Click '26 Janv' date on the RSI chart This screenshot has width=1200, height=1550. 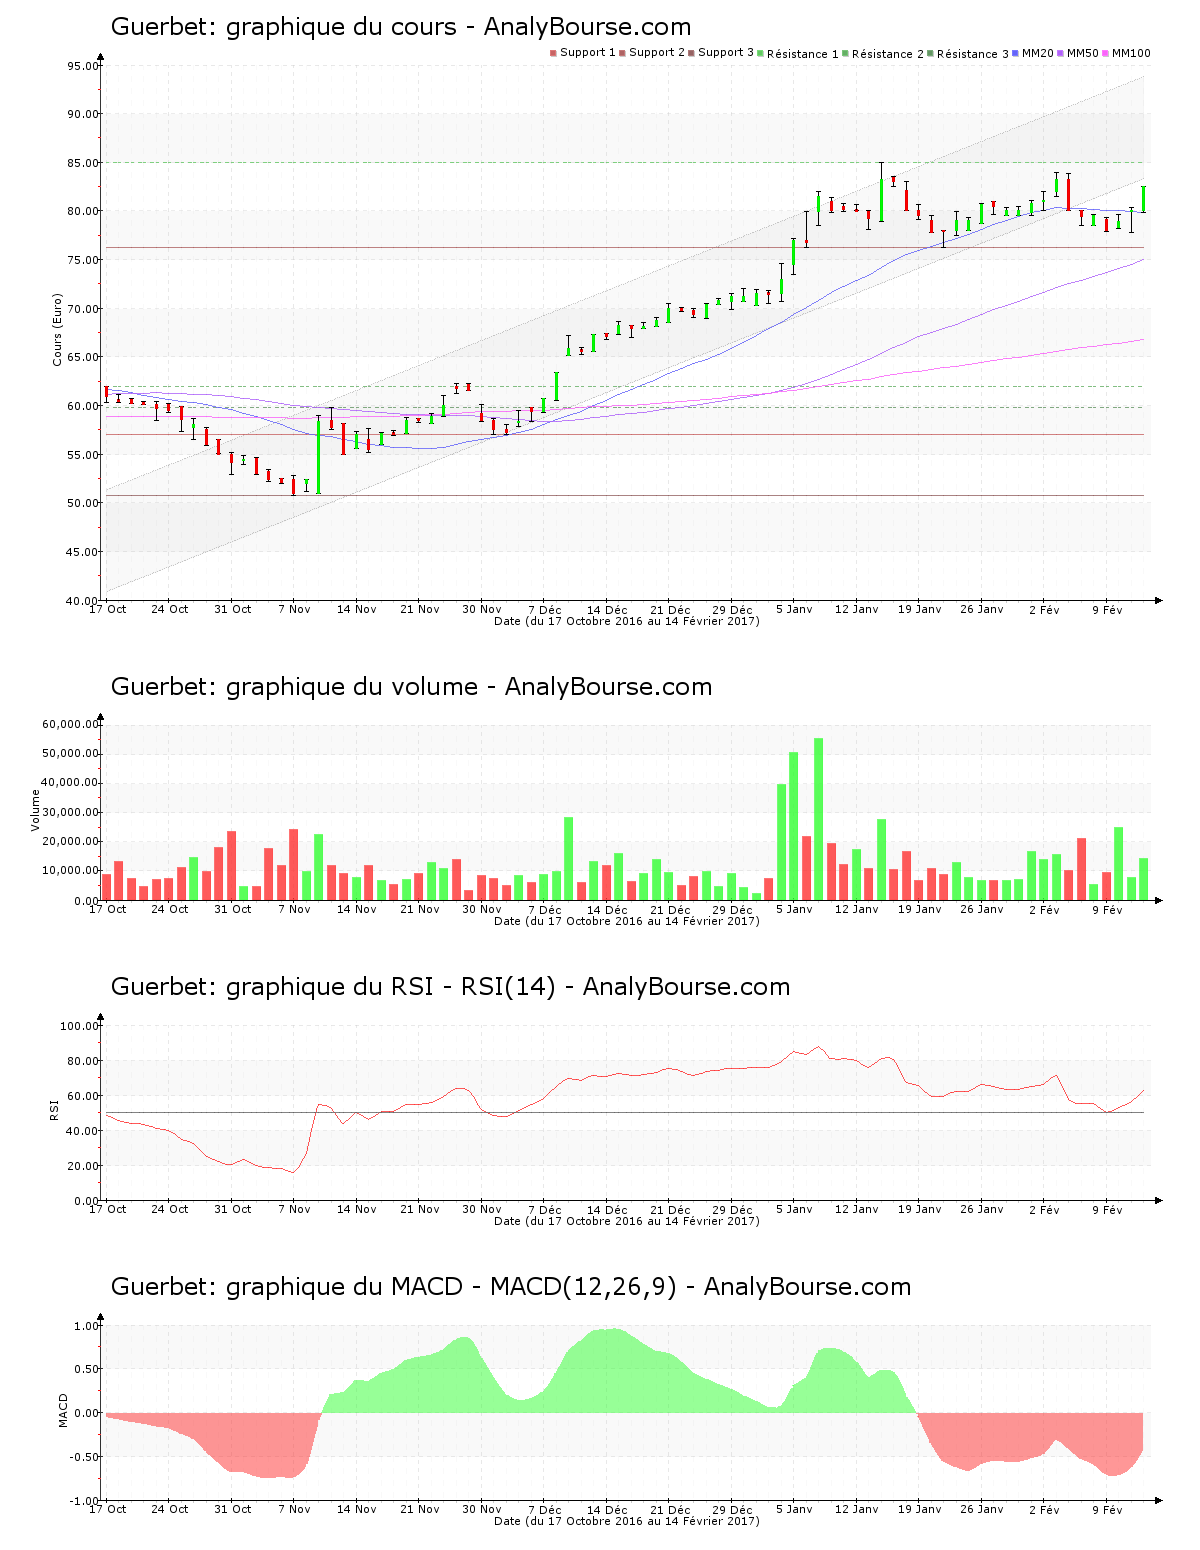[982, 1209]
